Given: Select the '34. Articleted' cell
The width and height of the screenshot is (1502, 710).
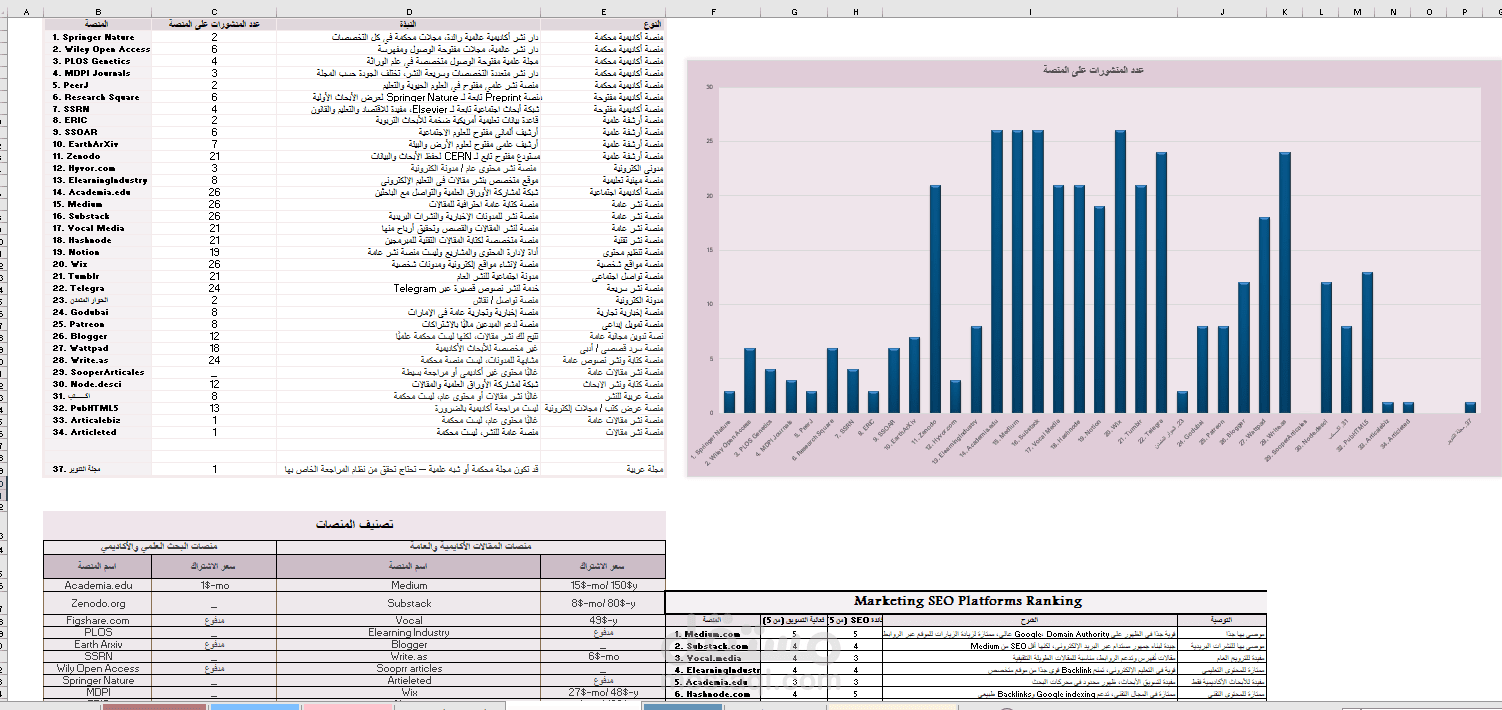Looking at the screenshot, I should [x=97, y=432].
